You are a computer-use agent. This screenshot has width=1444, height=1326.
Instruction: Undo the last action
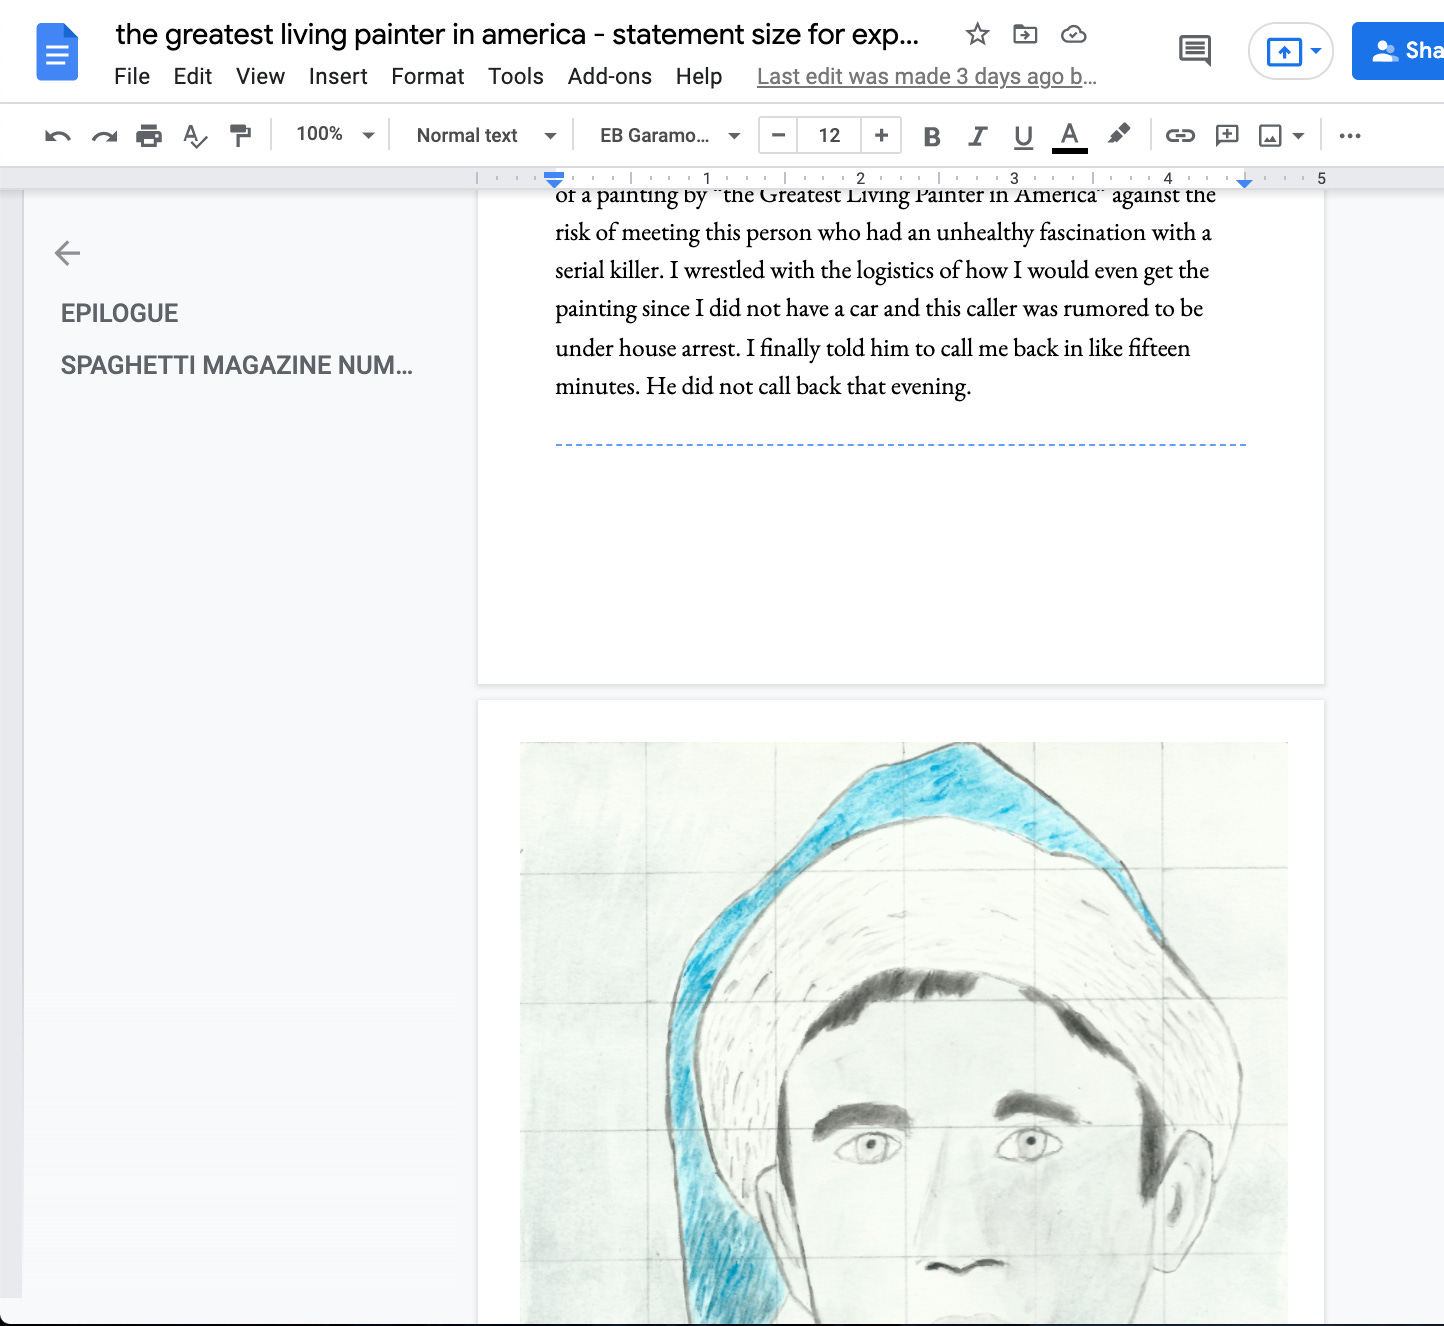57,136
